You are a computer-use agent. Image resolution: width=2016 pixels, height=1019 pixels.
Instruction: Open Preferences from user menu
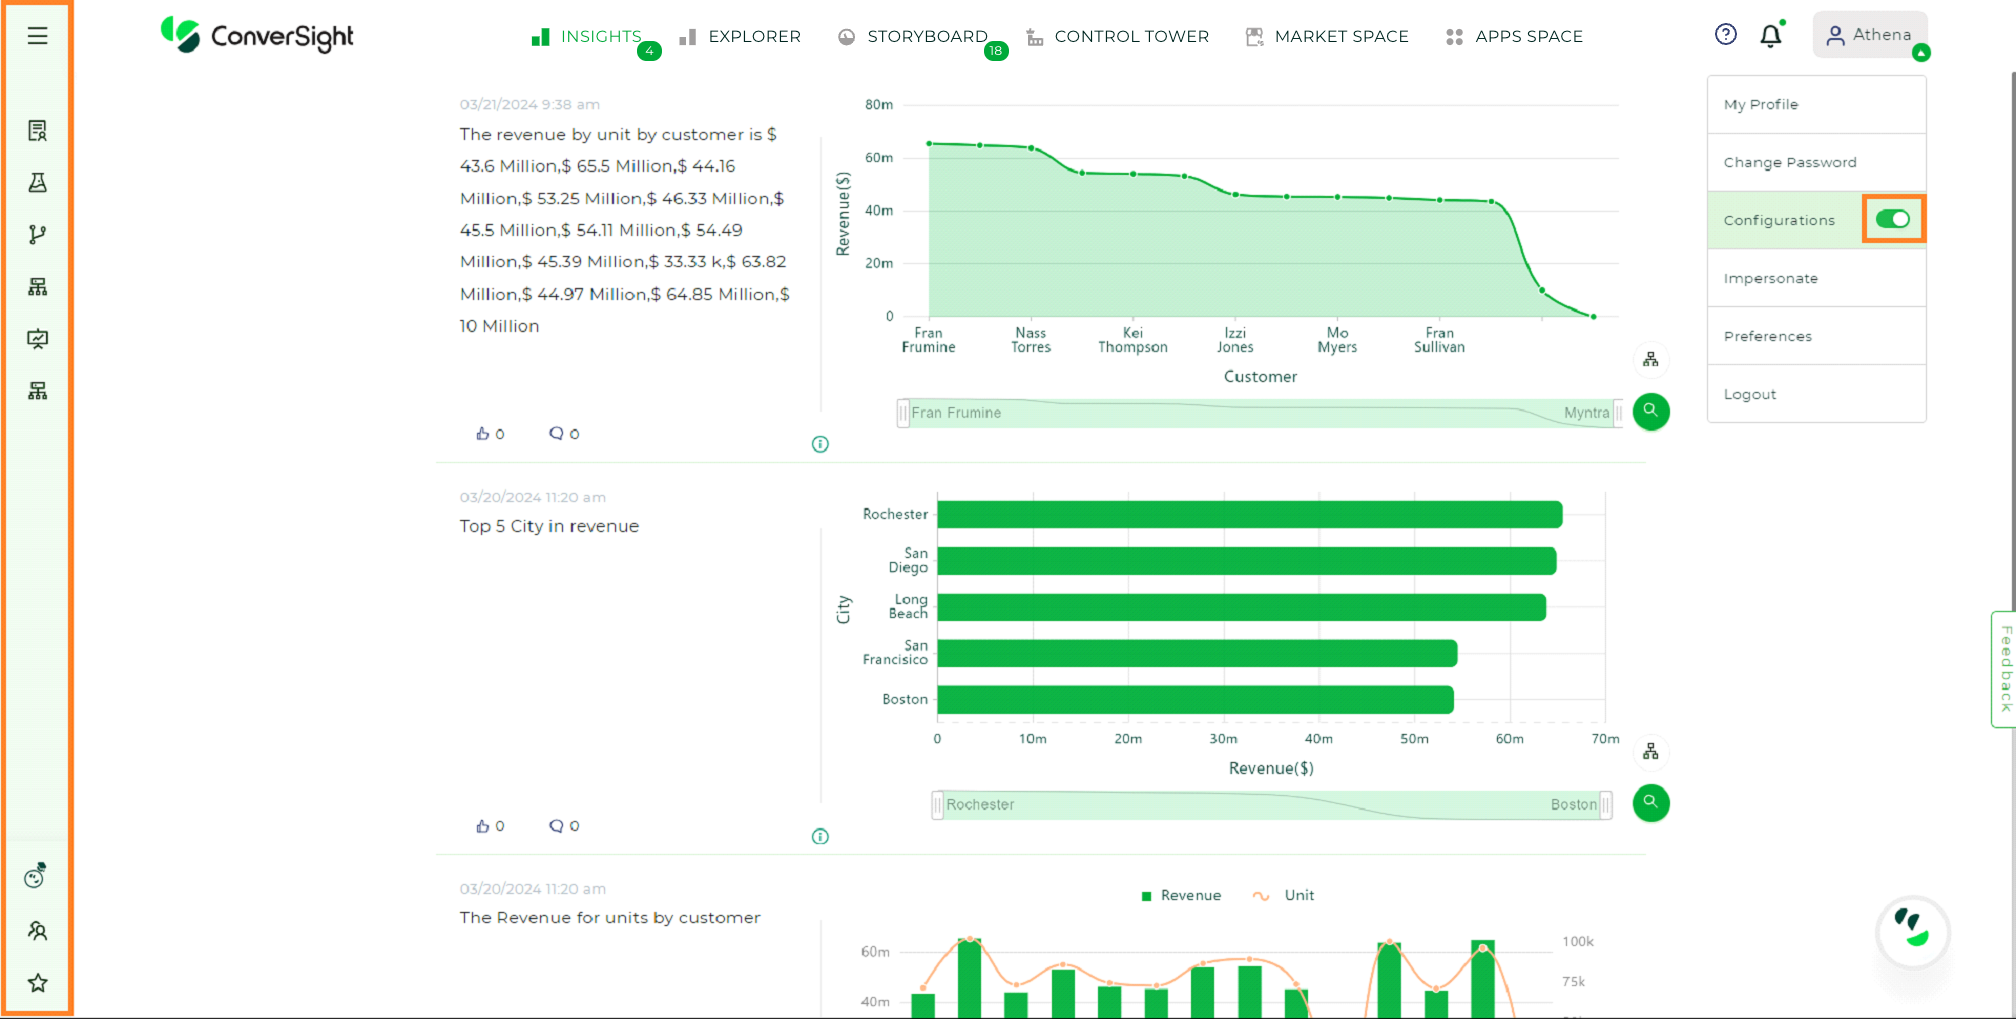tap(1816, 336)
